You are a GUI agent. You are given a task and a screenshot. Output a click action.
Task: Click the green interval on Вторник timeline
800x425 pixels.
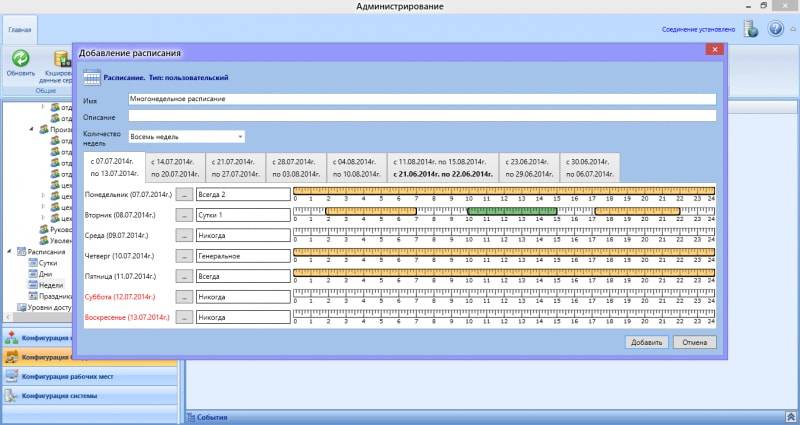pos(511,212)
